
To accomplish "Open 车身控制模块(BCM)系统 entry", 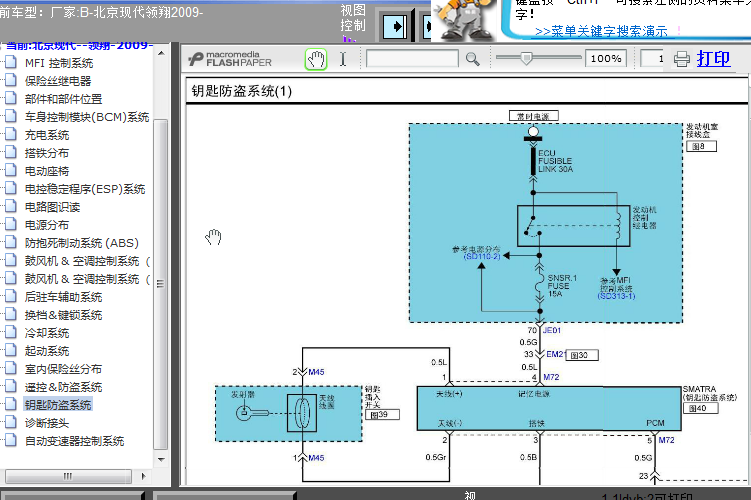I will point(87,117).
